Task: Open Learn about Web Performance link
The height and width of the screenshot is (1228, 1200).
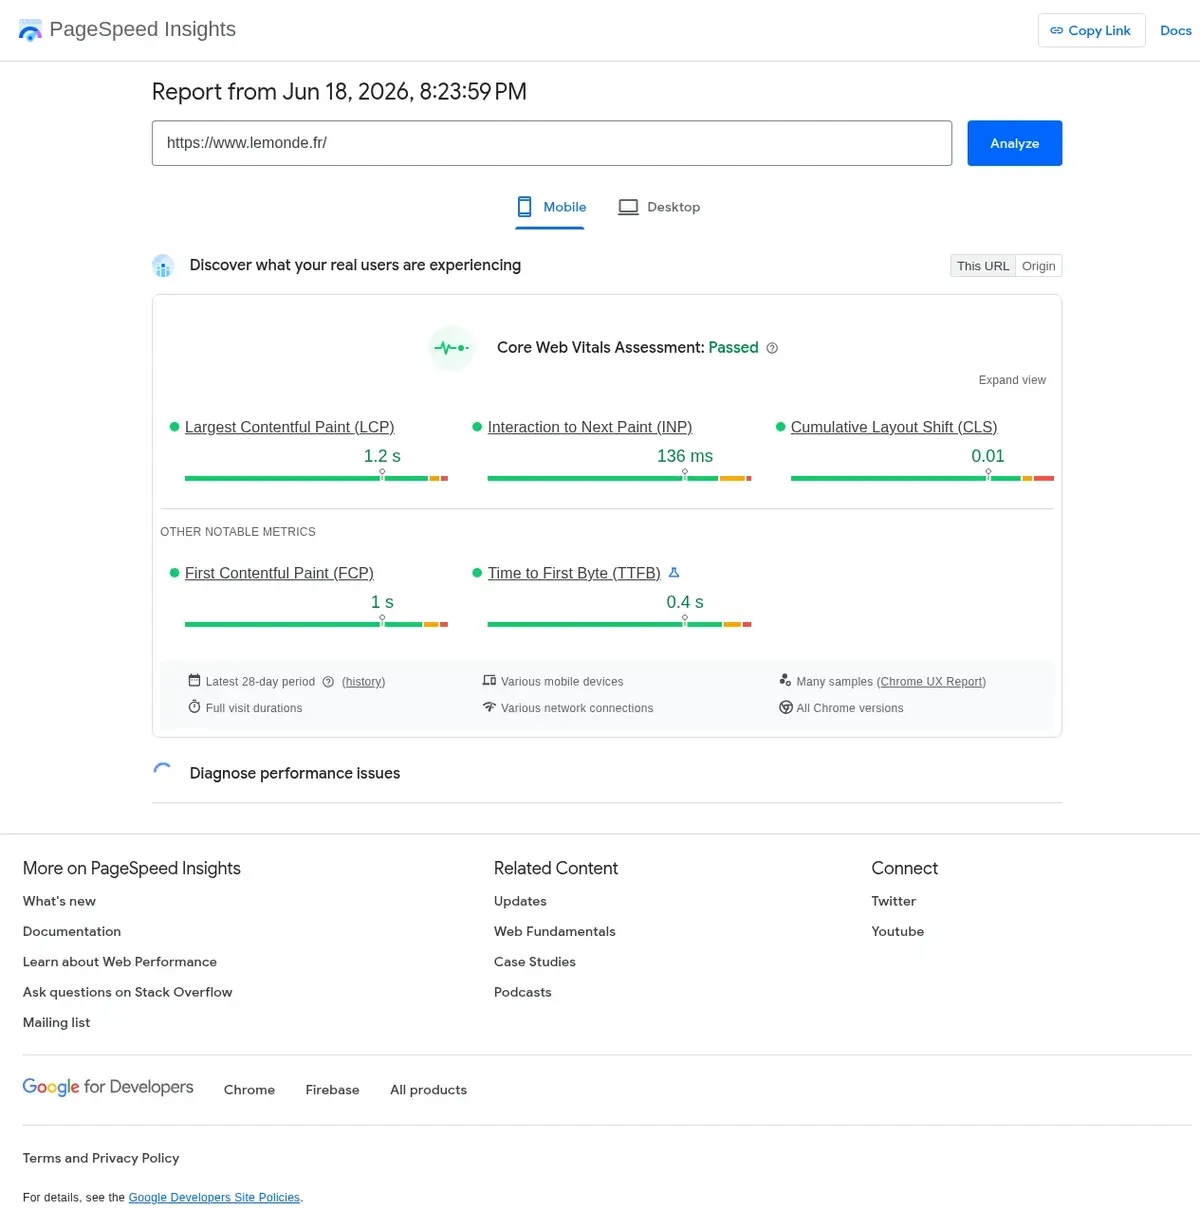Action: 120,962
